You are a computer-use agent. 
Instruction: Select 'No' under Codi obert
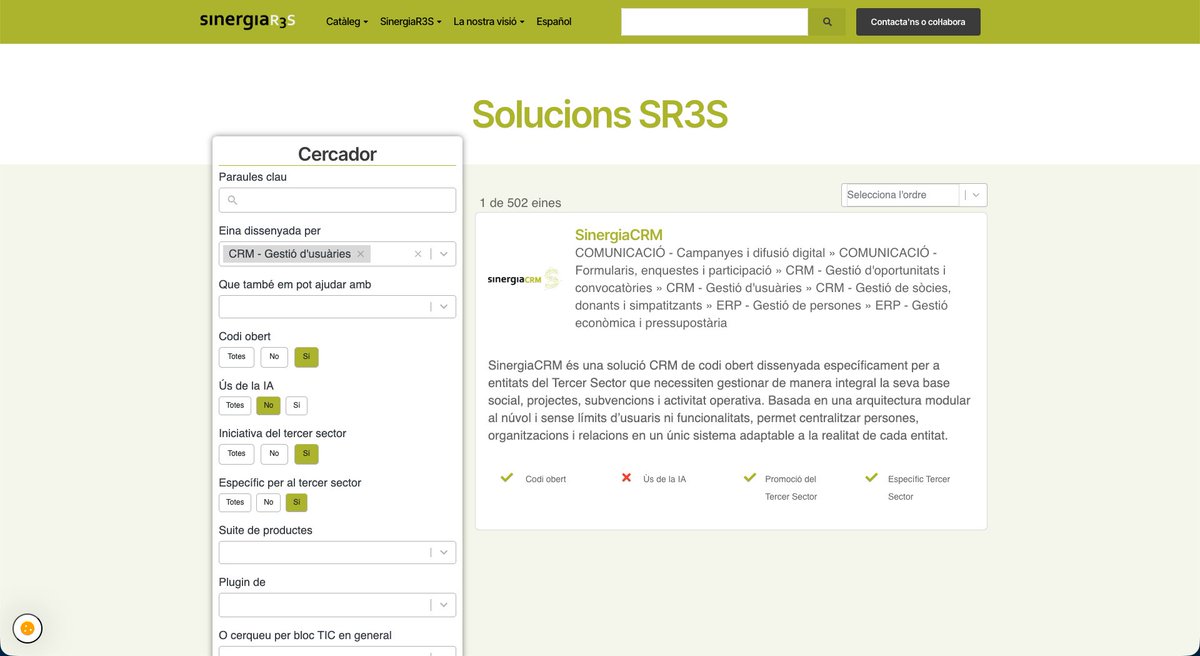coord(274,357)
